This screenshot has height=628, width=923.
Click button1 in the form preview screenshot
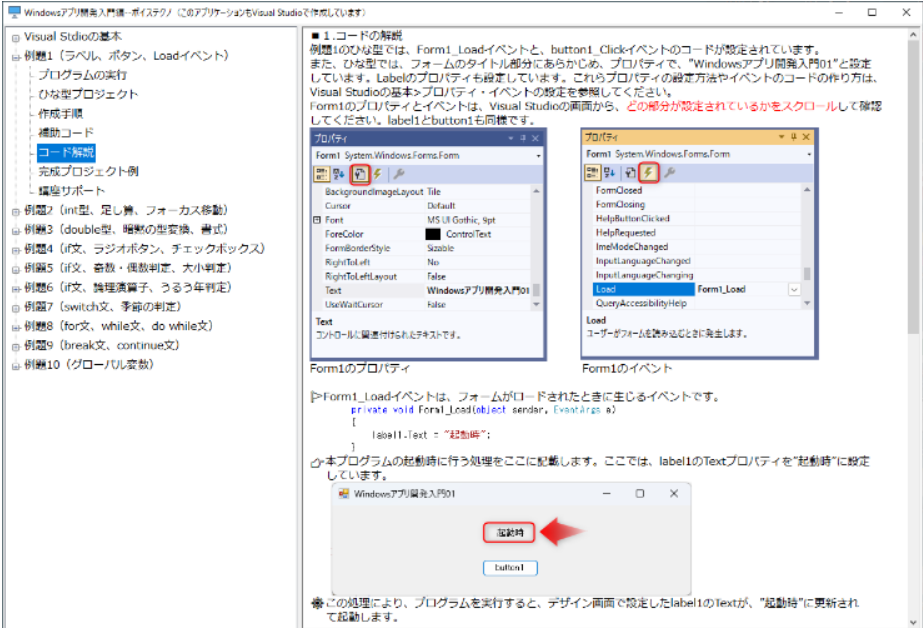click(x=512, y=567)
